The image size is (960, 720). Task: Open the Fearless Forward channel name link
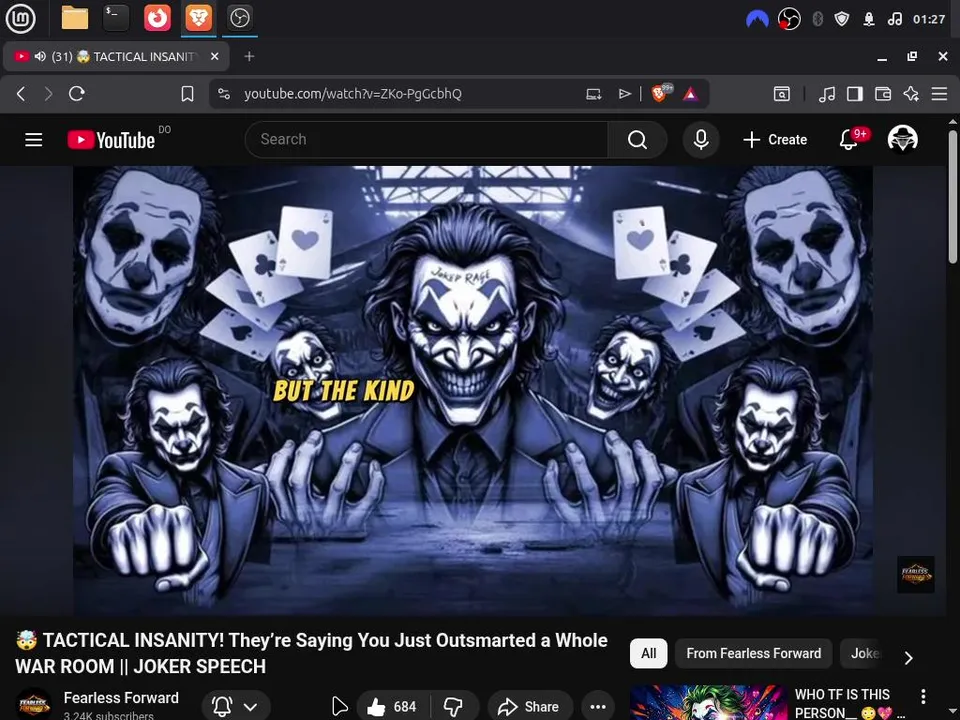point(121,697)
